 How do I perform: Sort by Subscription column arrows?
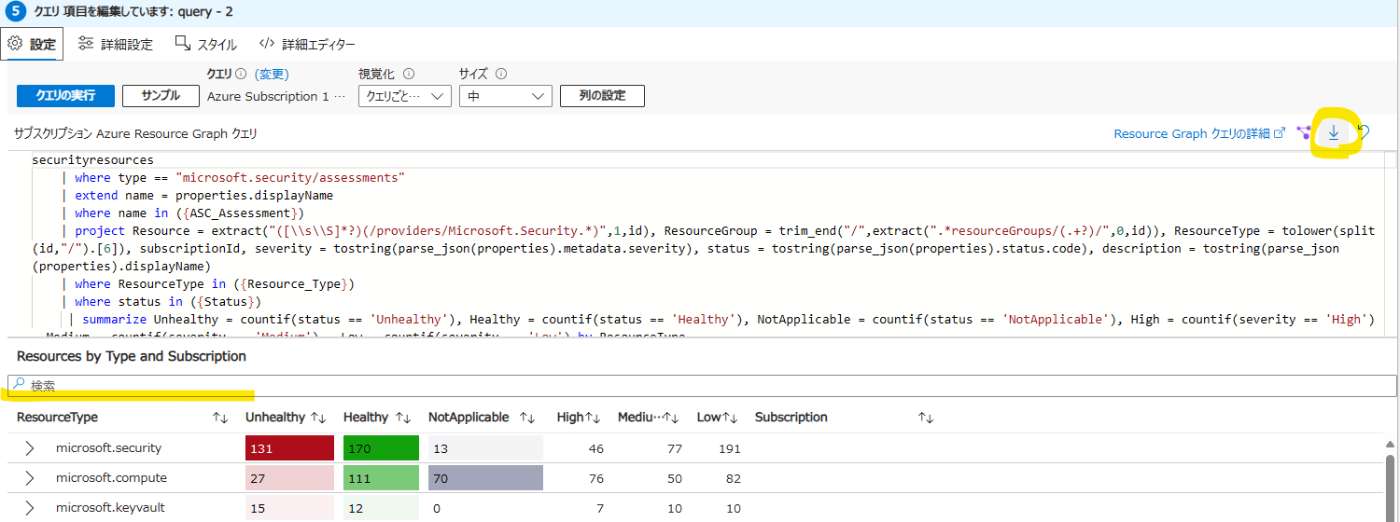(x=926, y=417)
